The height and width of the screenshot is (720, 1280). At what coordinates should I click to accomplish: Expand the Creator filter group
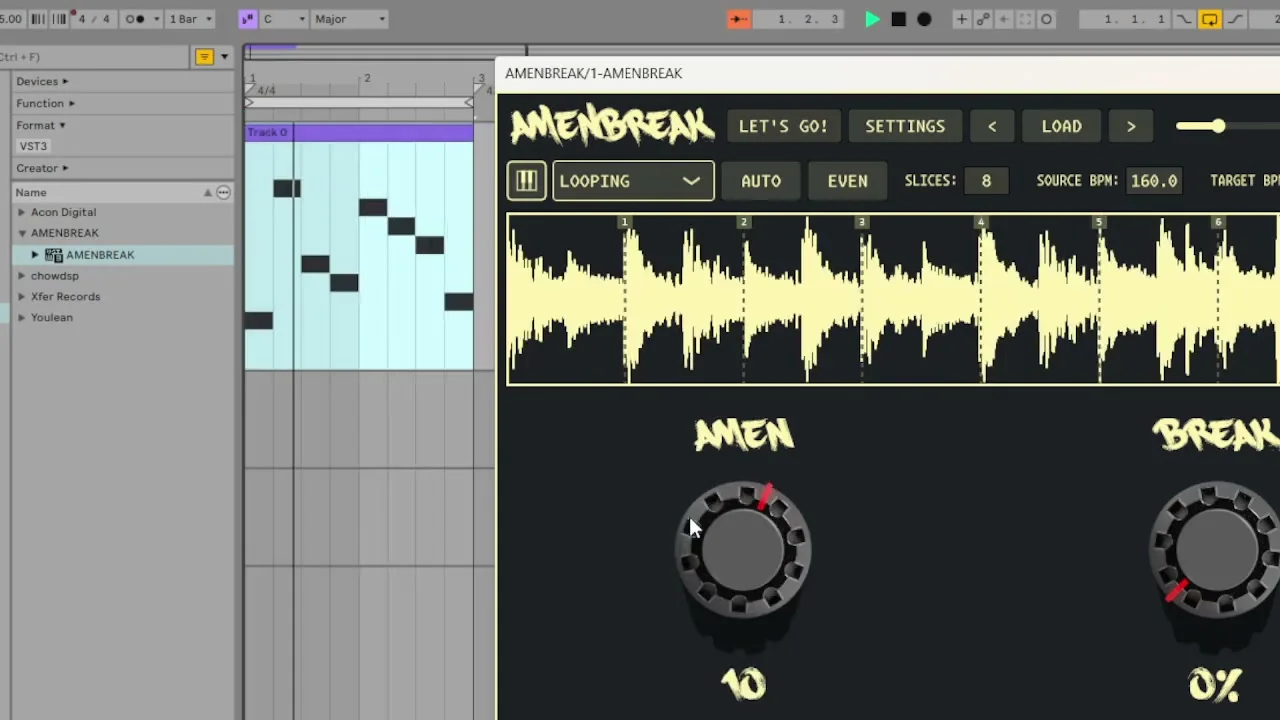(42, 168)
